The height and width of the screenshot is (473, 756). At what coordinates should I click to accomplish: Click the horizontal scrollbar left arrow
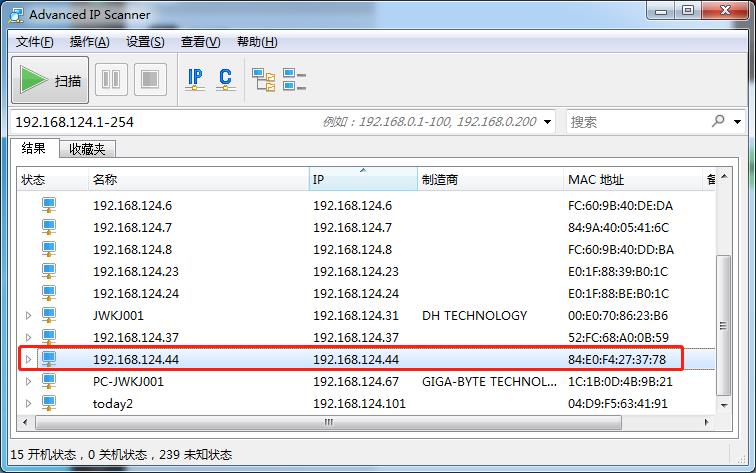pyautogui.click(x=26, y=422)
